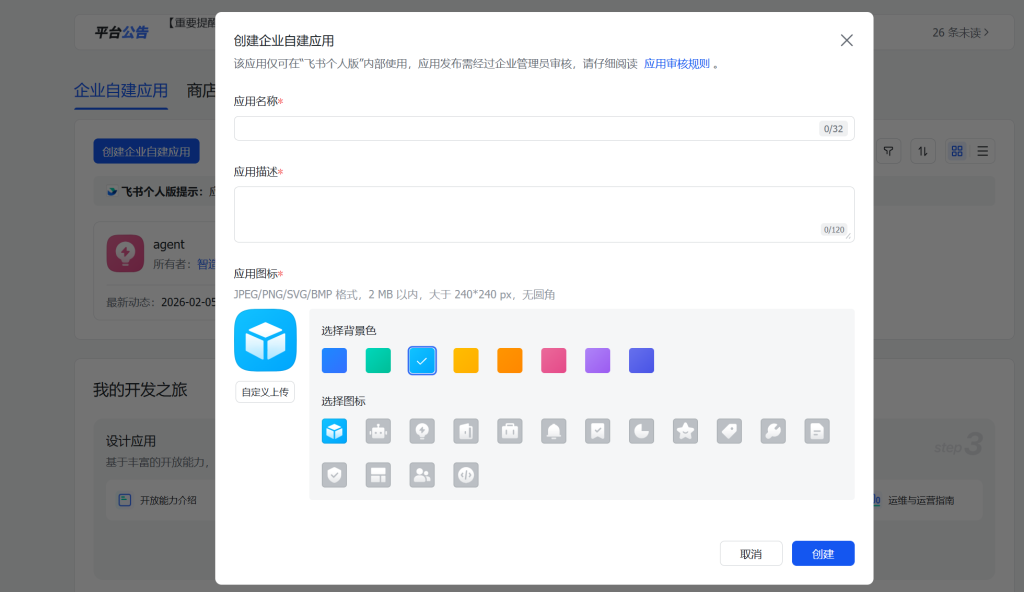Open the 应用审核规则 link
The width and height of the screenshot is (1024, 592).
click(676, 63)
